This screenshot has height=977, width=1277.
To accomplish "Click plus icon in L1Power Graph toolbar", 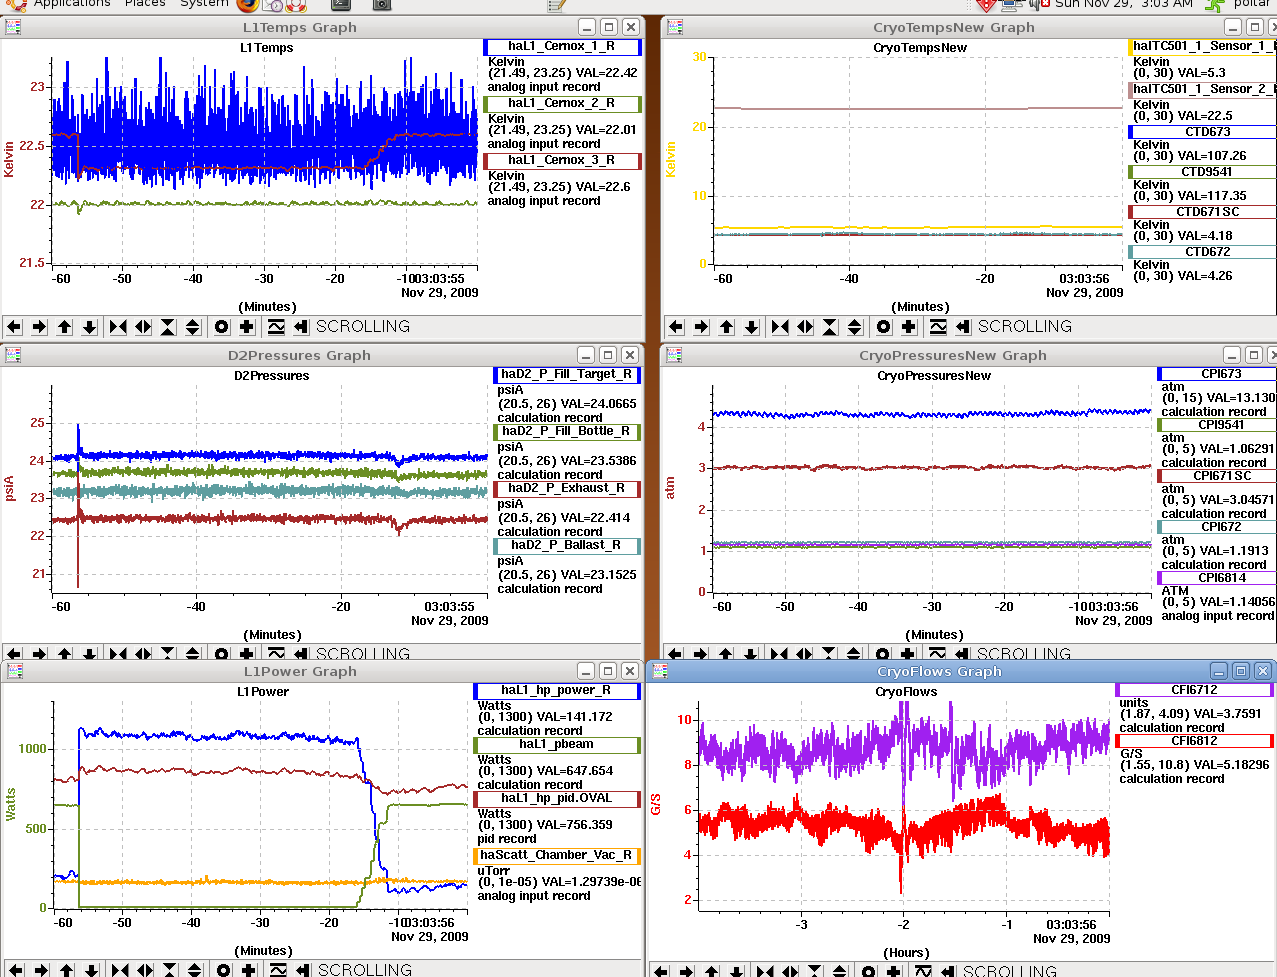I will point(249,970).
